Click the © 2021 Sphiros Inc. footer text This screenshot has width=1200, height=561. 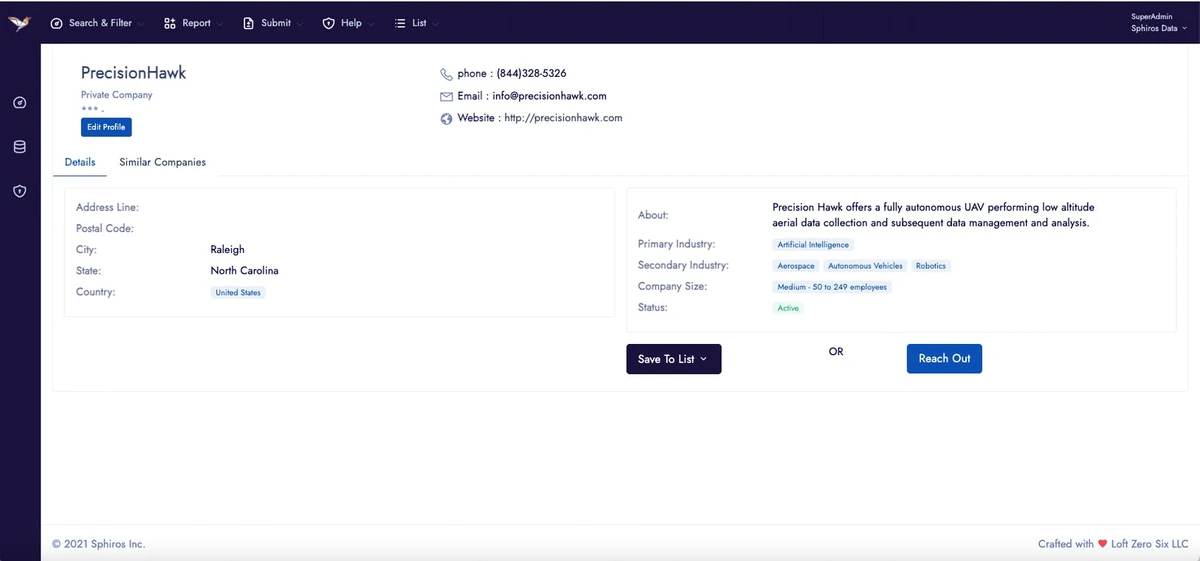[x=98, y=544]
